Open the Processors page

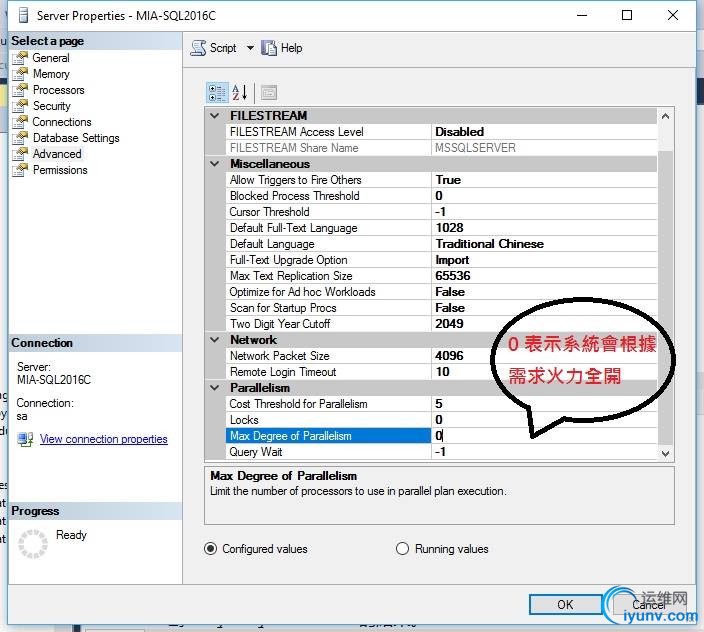pos(58,90)
